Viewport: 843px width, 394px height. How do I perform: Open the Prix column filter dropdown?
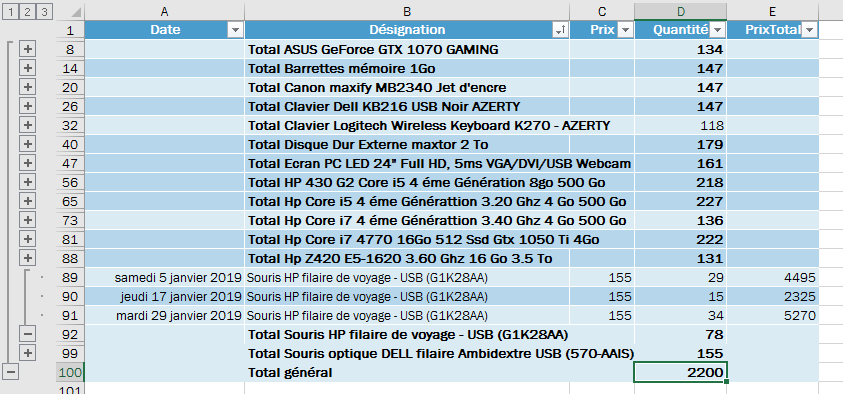pos(625,31)
